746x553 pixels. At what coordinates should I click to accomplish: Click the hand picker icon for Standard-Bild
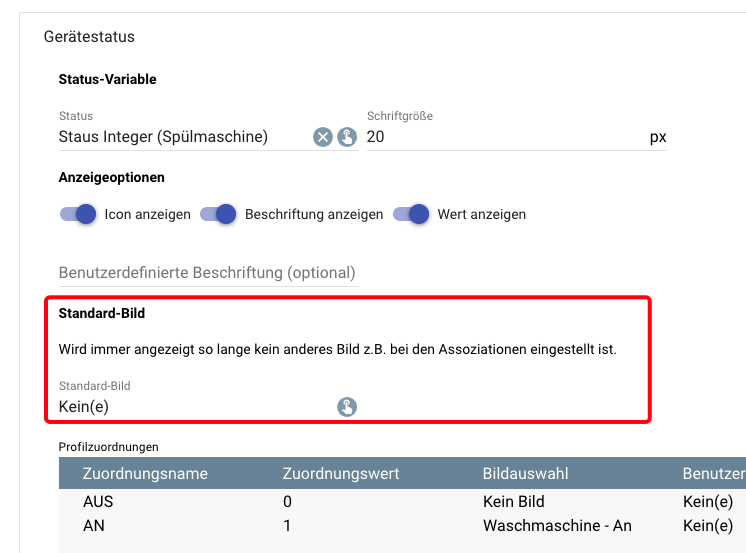coord(347,406)
